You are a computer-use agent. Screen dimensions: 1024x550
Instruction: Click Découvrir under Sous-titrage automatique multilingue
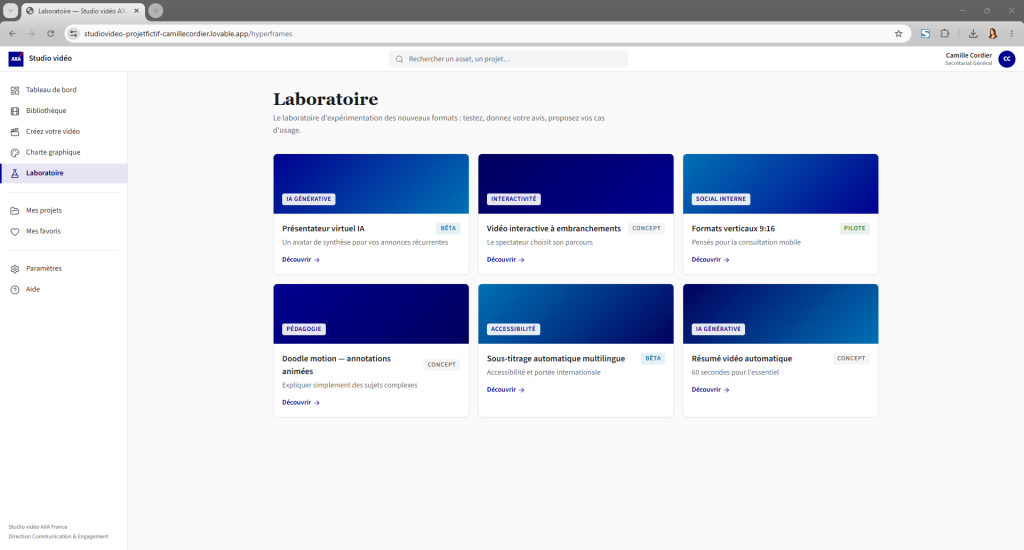(x=505, y=390)
